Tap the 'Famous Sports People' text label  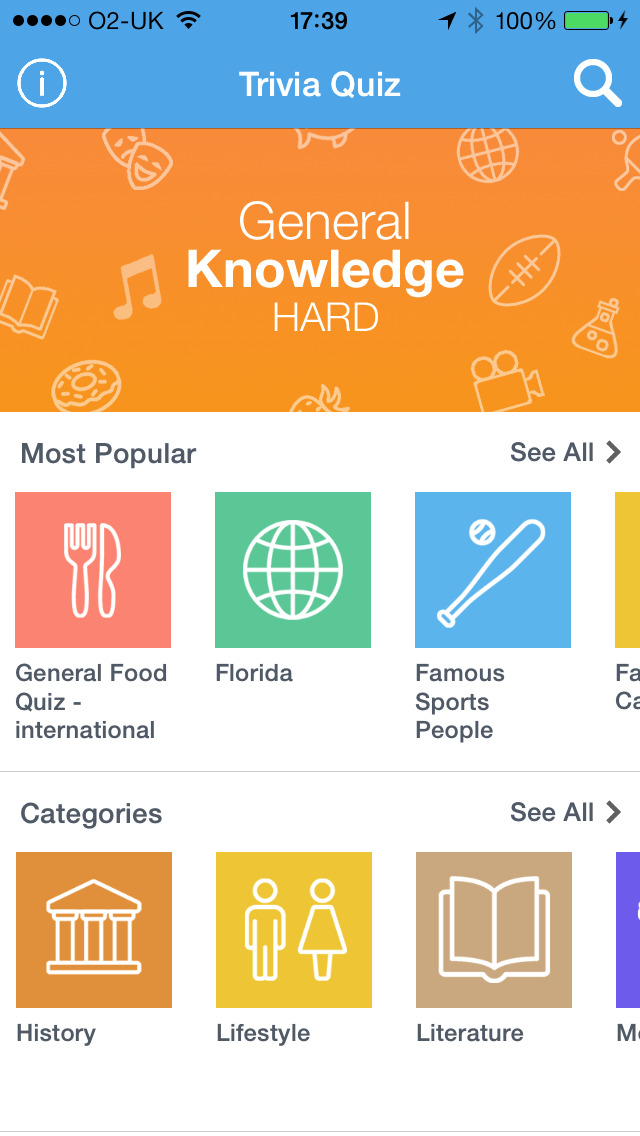(x=460, y=701)
